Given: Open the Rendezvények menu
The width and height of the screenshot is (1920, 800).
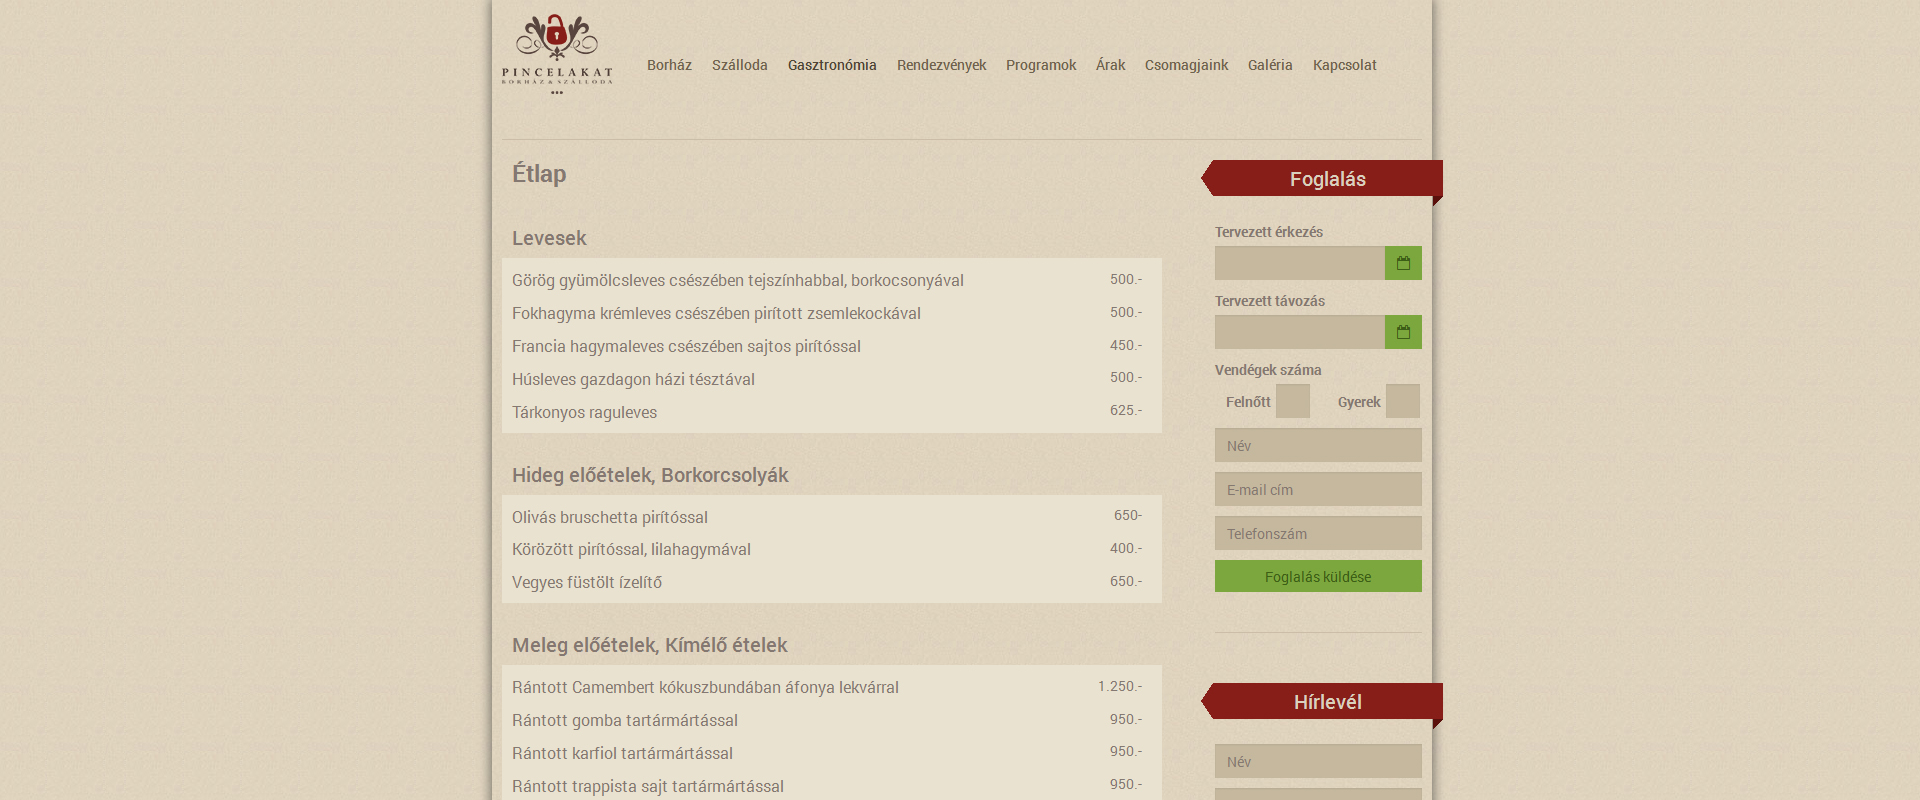Looking at the screenshot, I should tap(941, 65).
